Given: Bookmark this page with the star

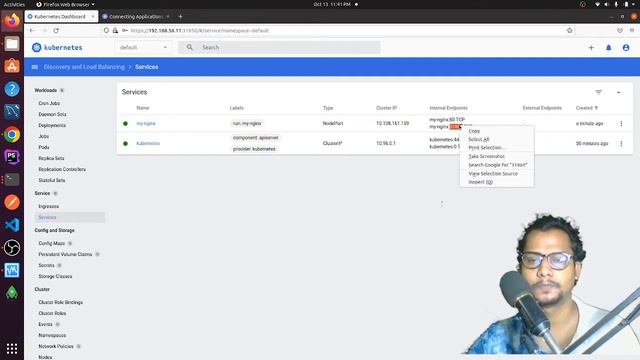Looking at the screenshot, I should [569, 31].
